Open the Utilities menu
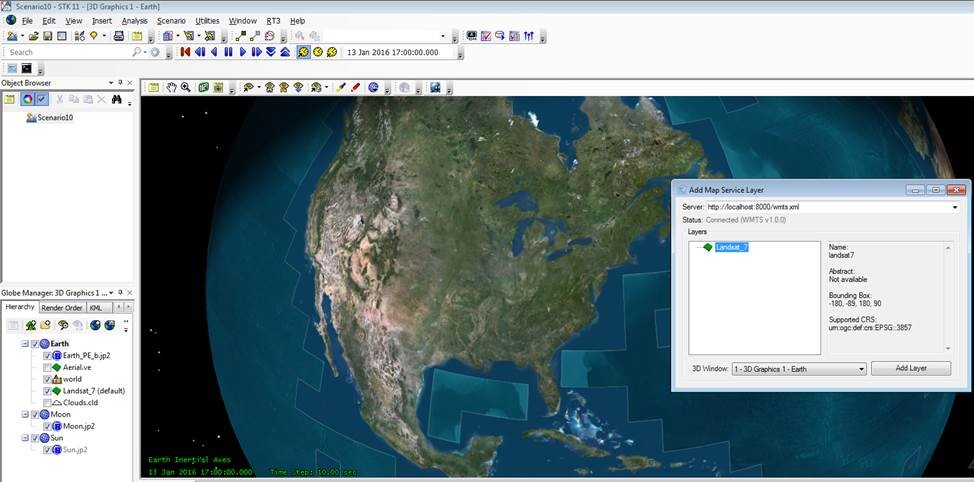Screen dimensions: 974x482 (x=207, y=20)
